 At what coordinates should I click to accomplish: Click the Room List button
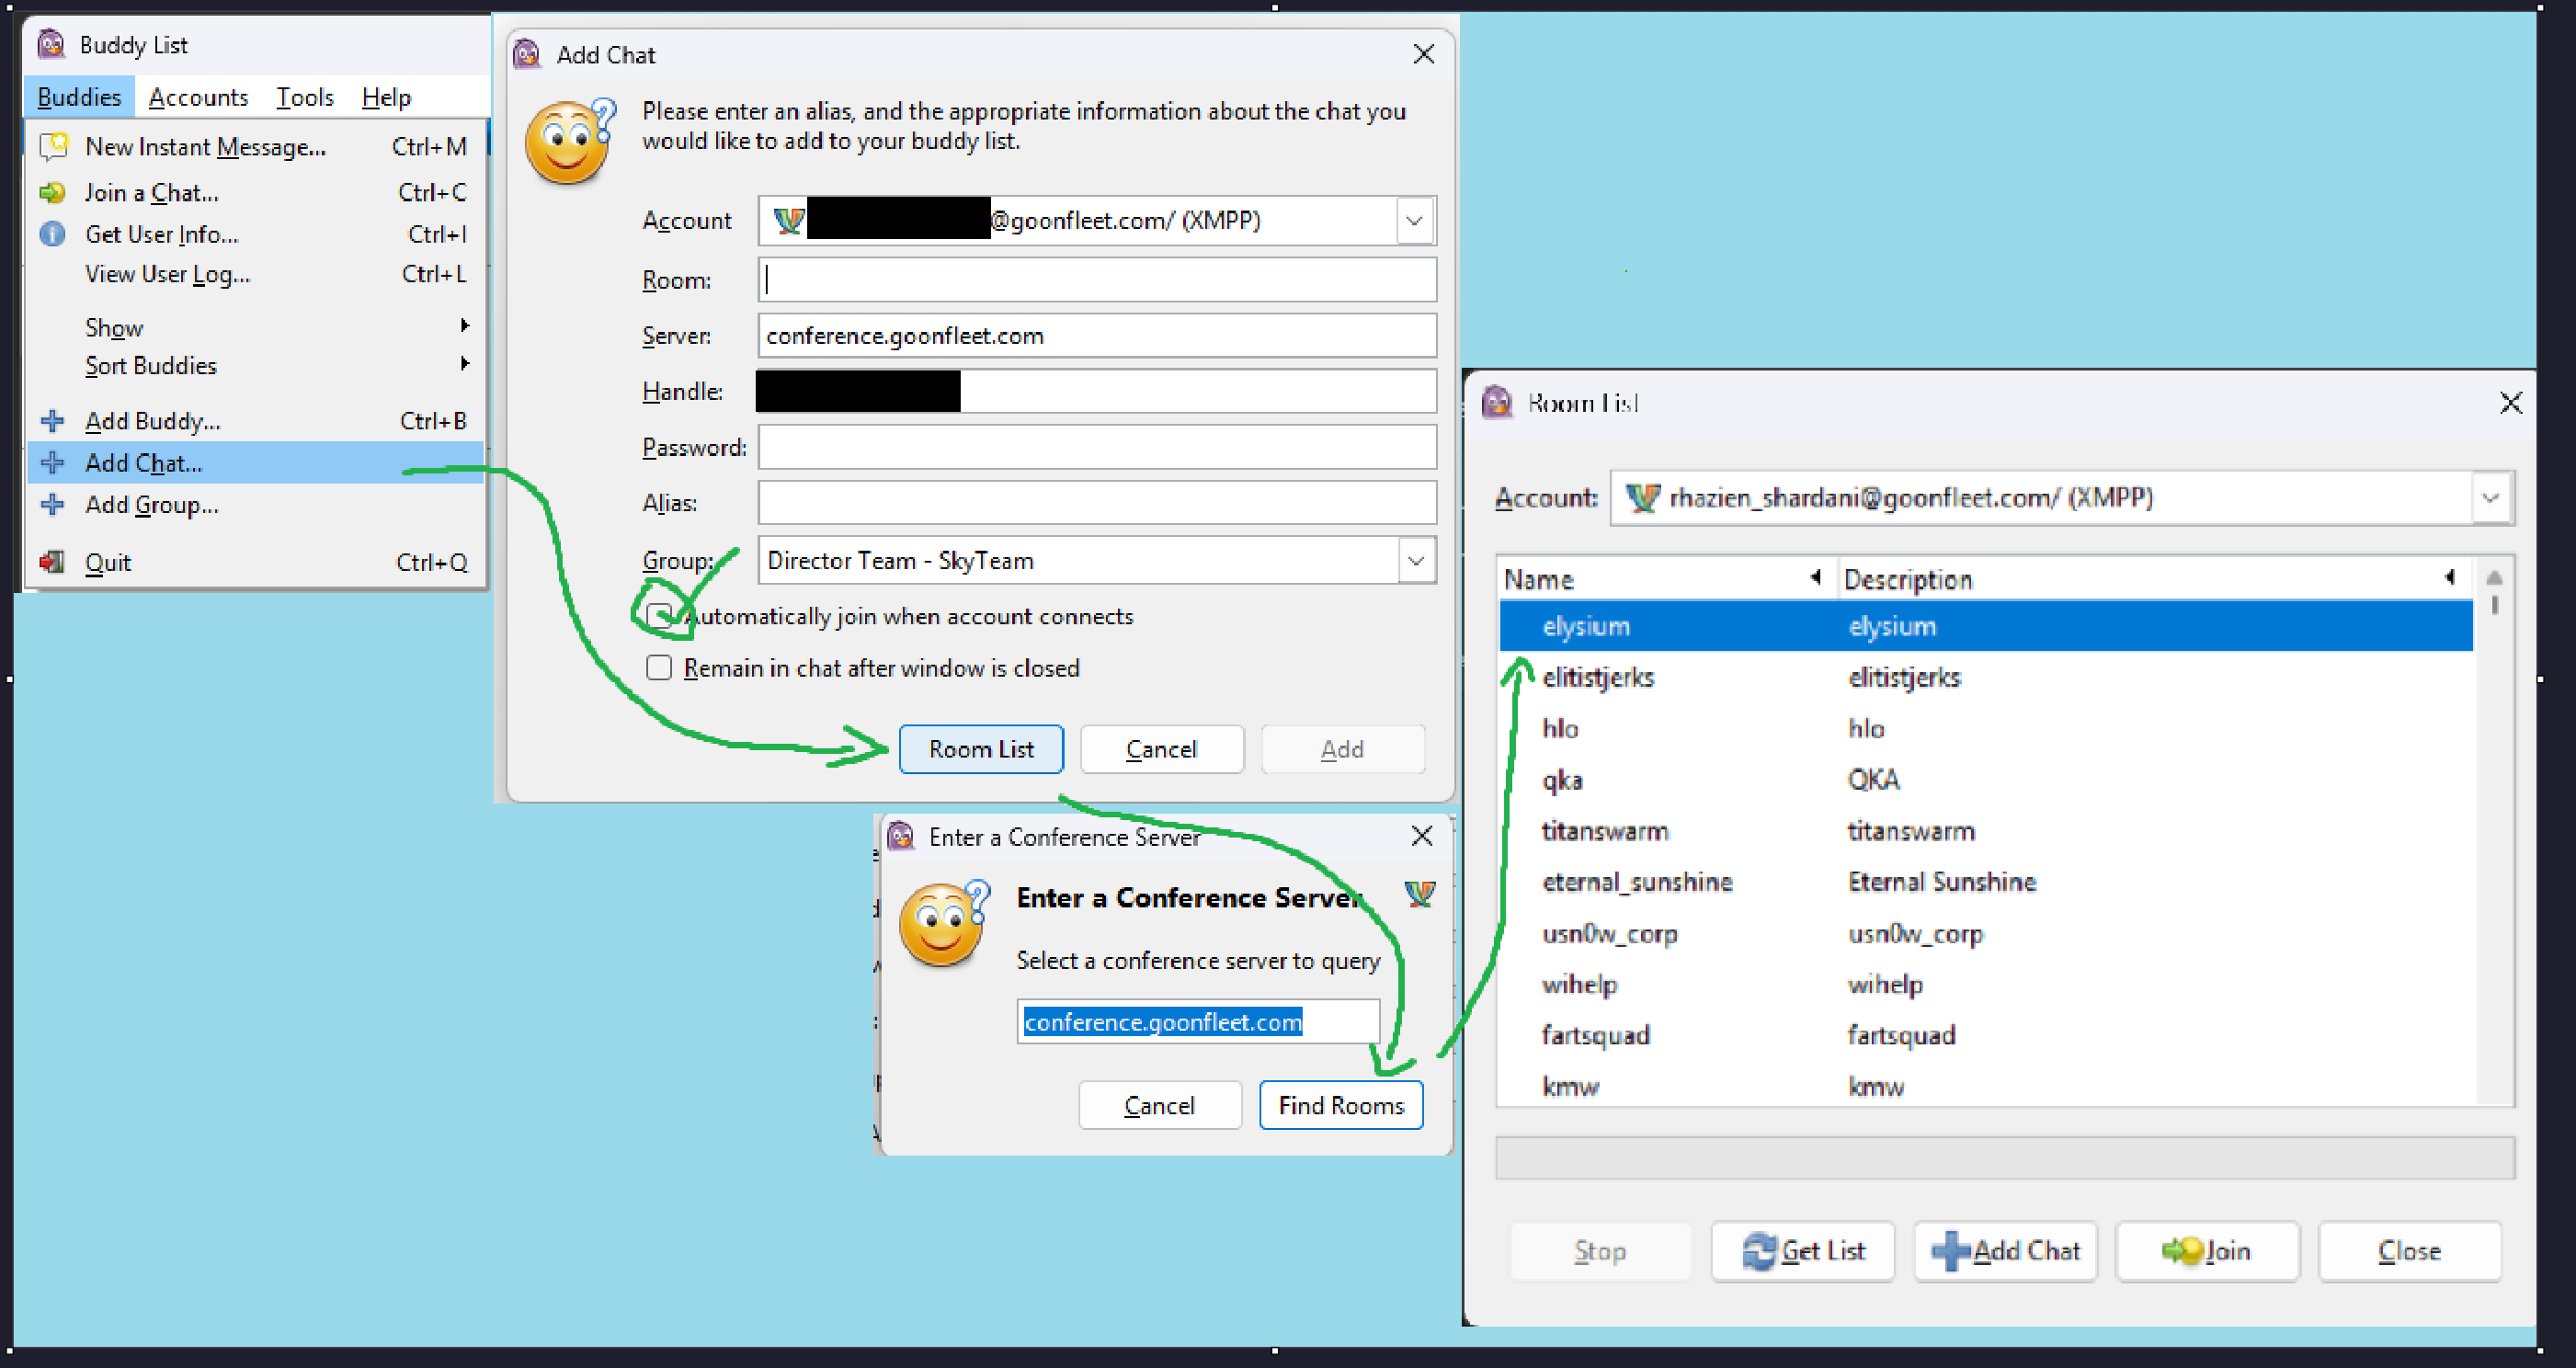coord(980,749)
